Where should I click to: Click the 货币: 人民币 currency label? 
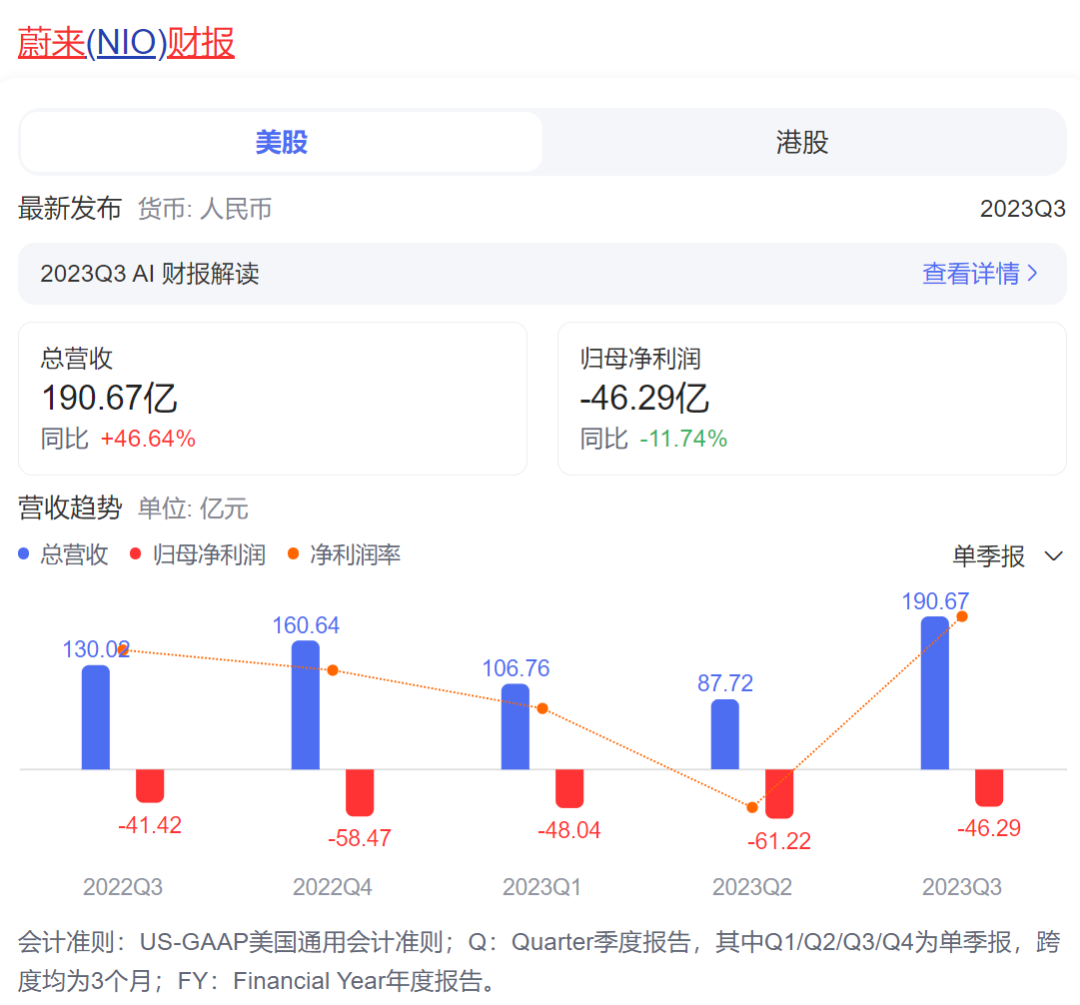coord(205,209)
